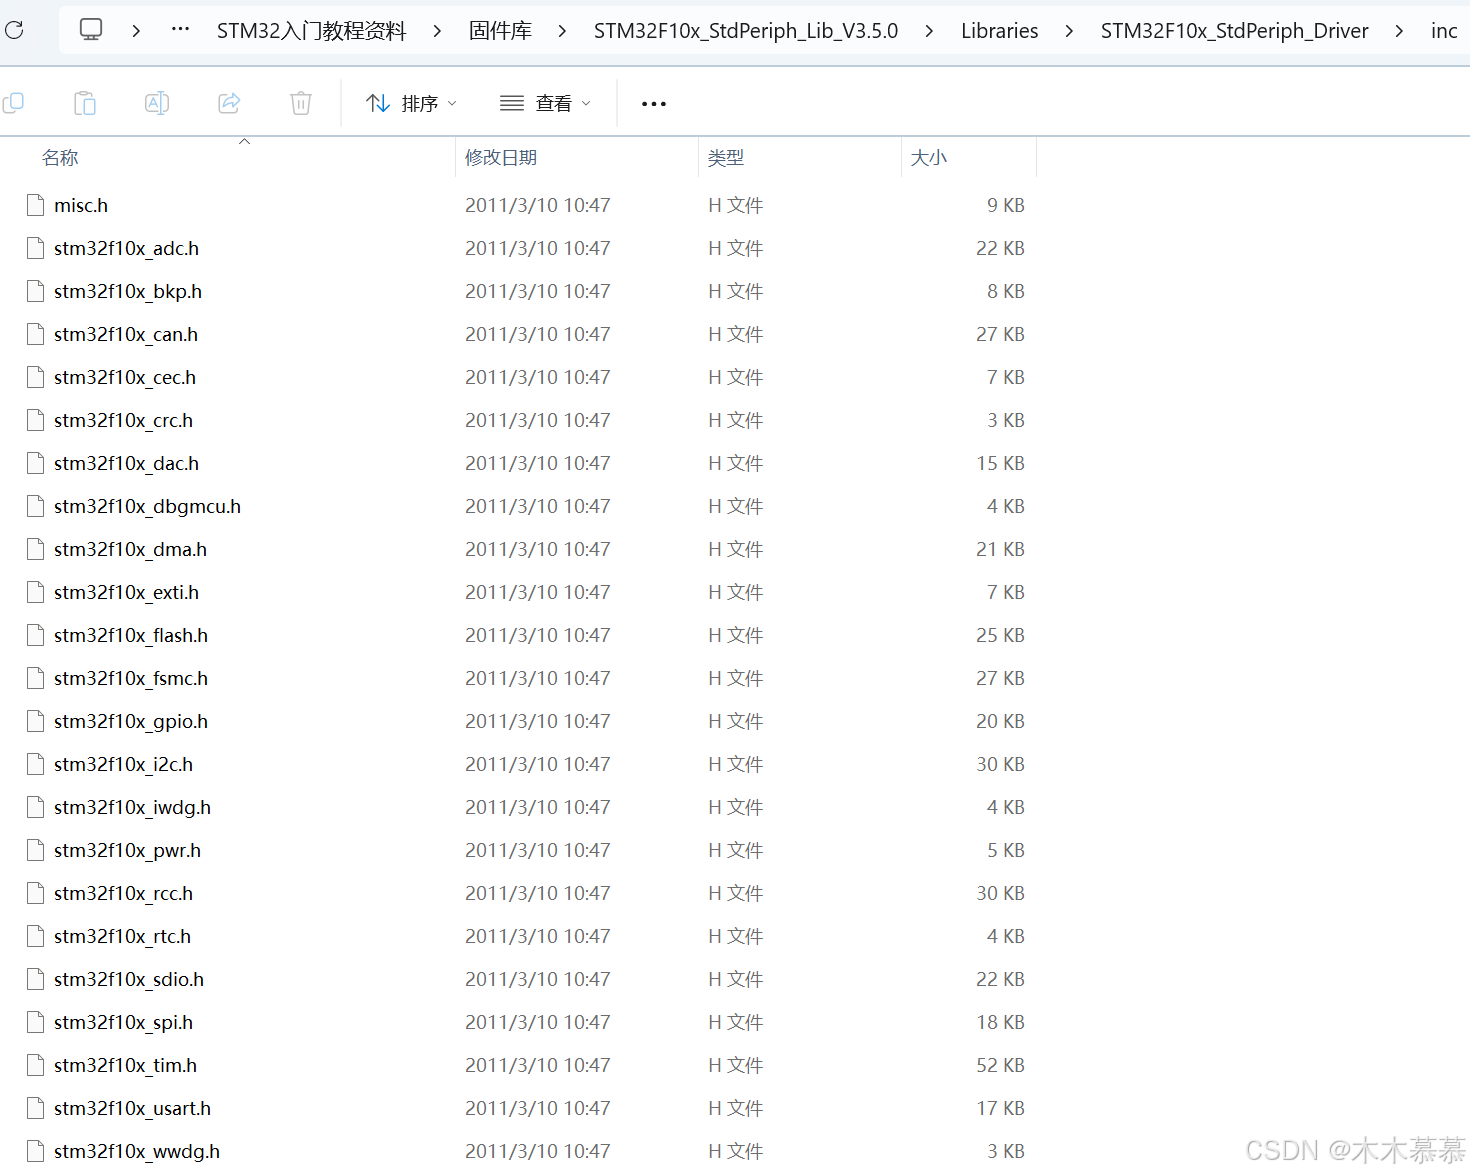Go to Libraries folder in breadcrumb
1470x1176 pixels.
tap(1000, 31)
